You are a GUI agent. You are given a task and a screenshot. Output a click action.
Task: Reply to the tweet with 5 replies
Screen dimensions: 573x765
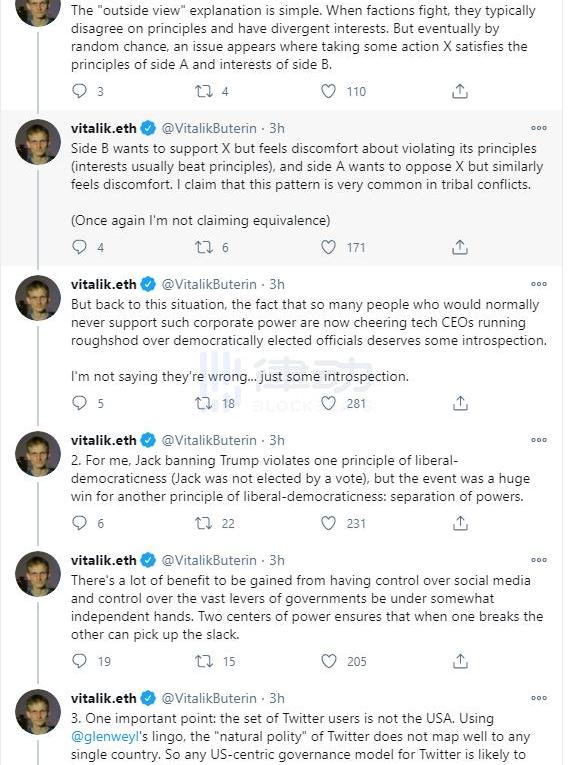79,403
